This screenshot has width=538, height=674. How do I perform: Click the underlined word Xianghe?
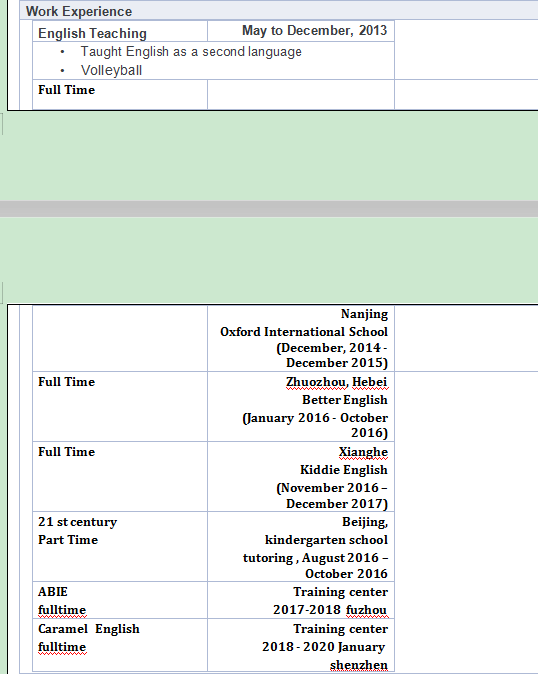point(363,452)
